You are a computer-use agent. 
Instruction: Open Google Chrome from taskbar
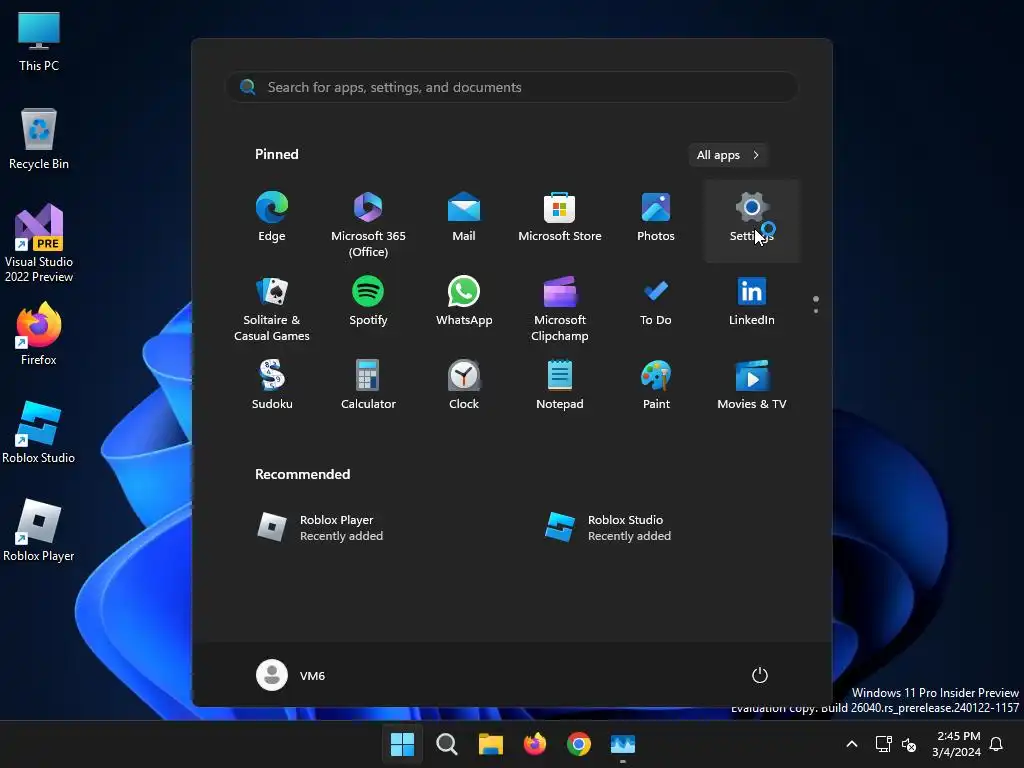point(579,744)
